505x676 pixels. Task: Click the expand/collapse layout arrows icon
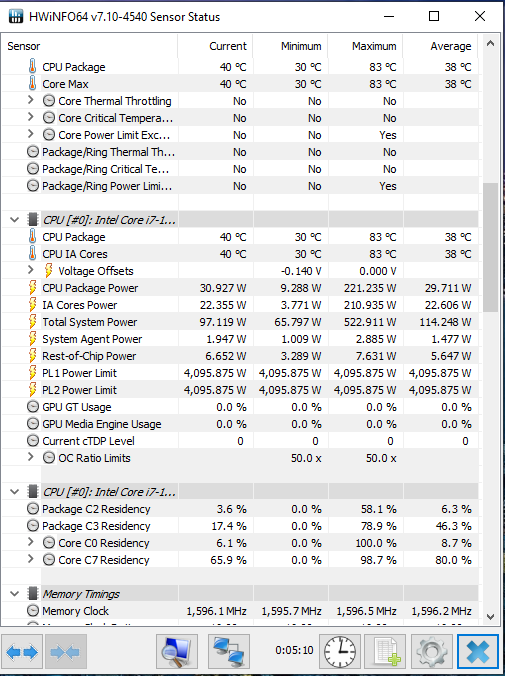[x=22, y=651]
